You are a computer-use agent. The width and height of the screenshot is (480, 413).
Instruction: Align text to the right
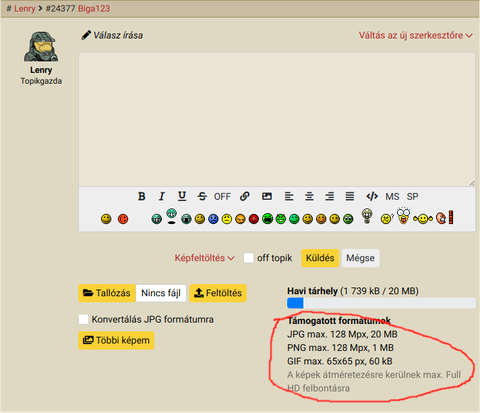330,196
